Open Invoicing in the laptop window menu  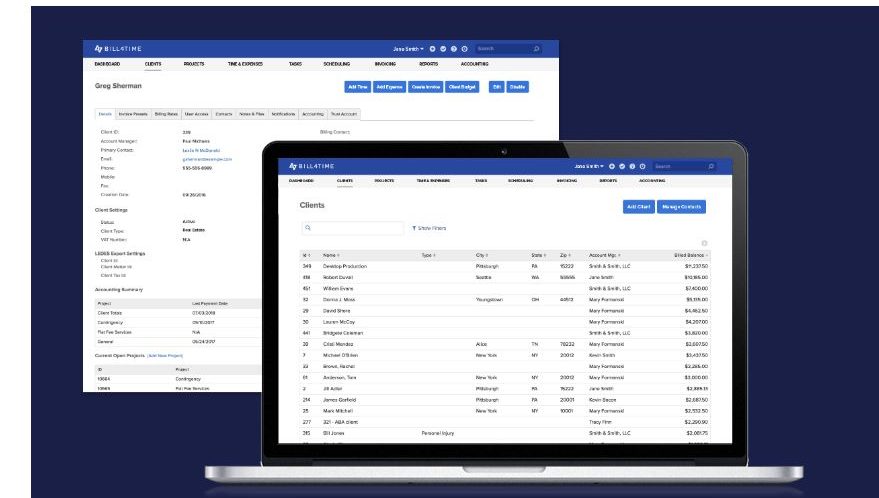(x=567, y=181)
